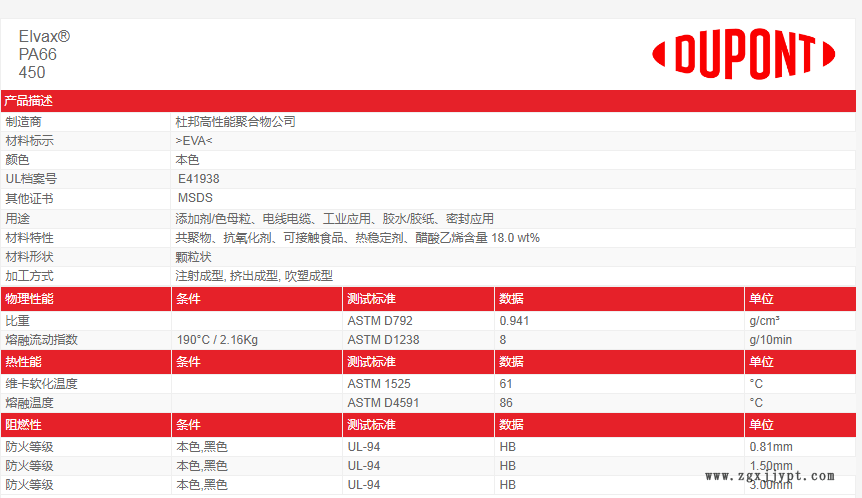Click the >EVA< material marking value
Screen dimensions: 862x498
tap(193, 141)
